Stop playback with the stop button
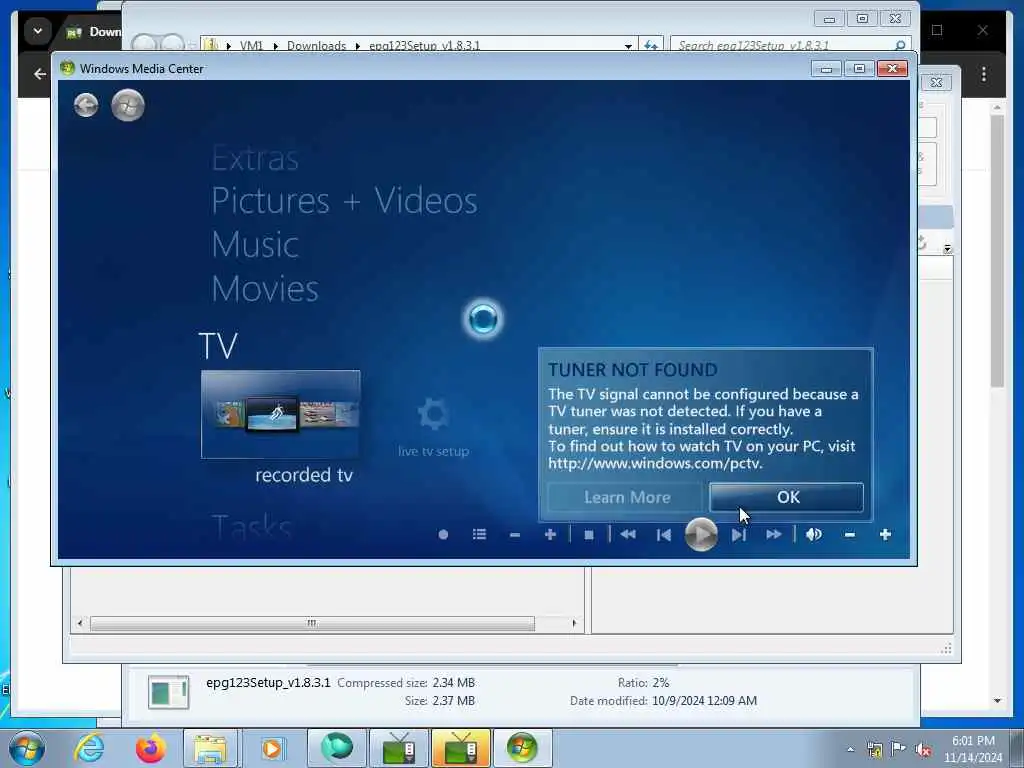Screen dimensions: 1024x768 [588, 535]
